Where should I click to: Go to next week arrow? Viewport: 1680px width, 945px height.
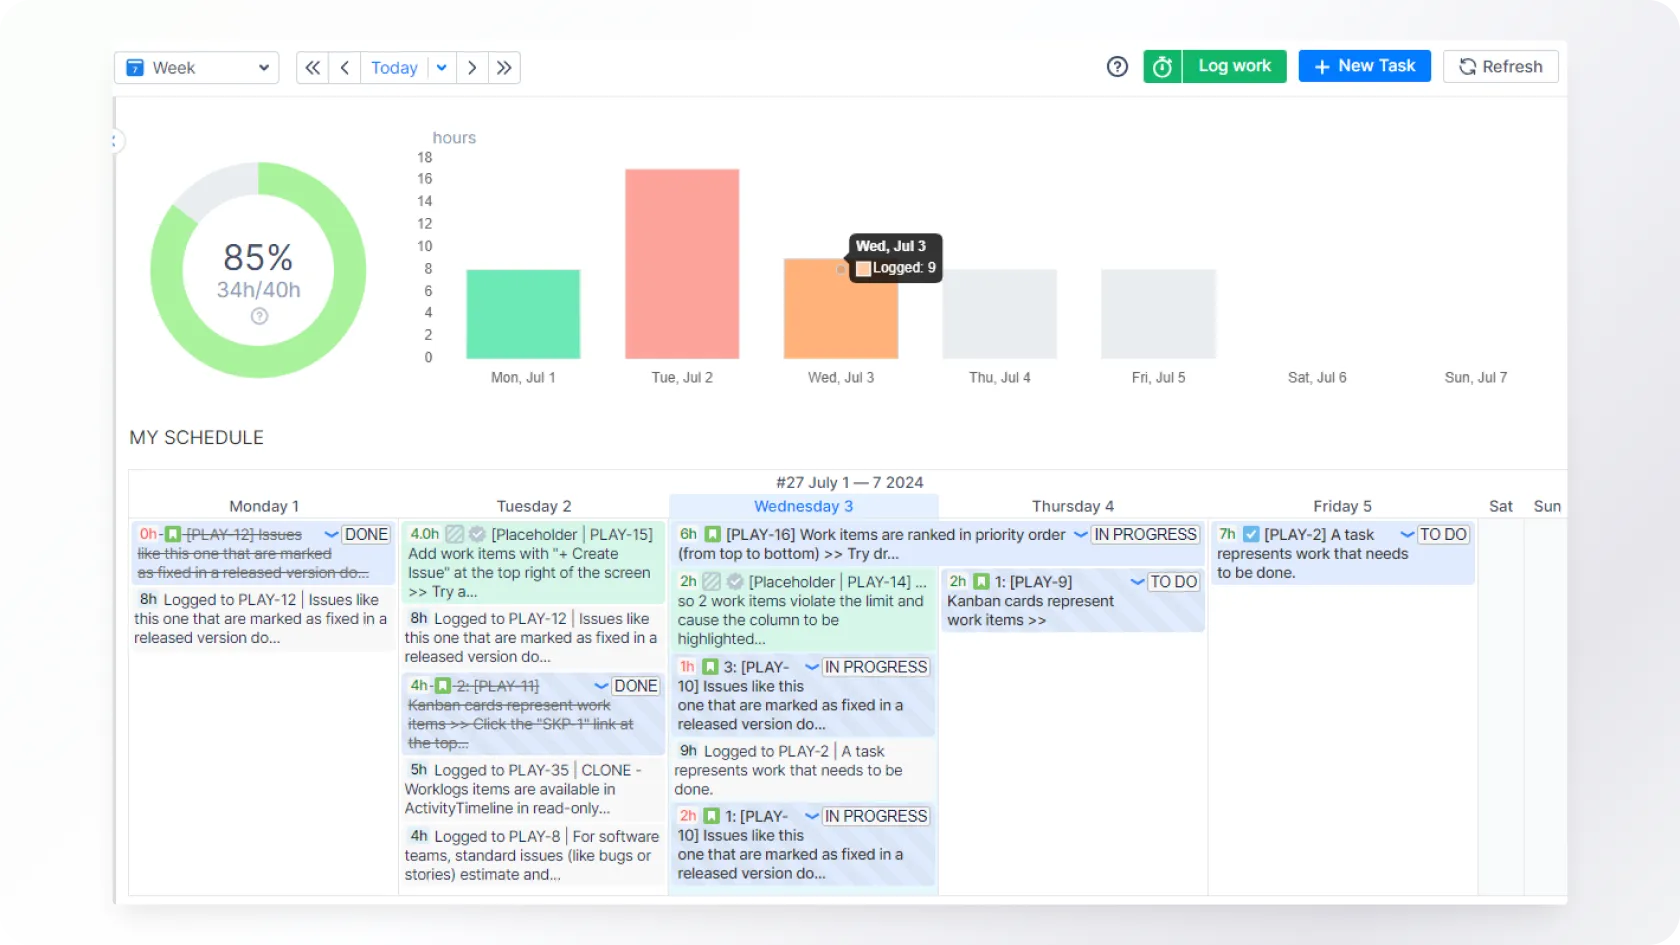[472, 68]
